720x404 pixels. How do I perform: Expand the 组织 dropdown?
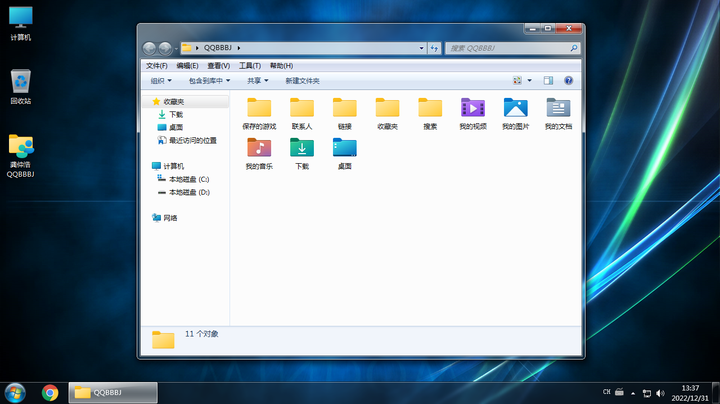coord(161,81)
